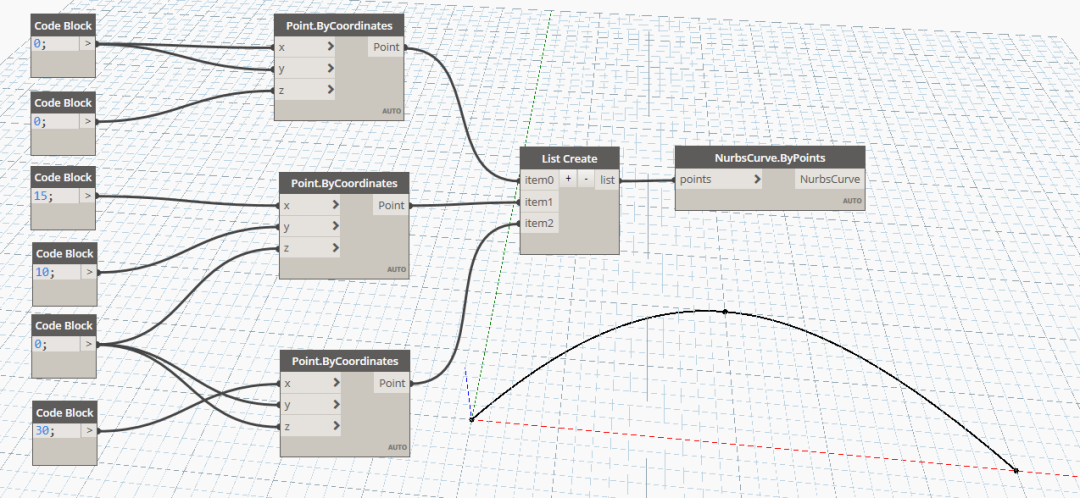
Task: Select the List Create node header
Action: point(570,158)
